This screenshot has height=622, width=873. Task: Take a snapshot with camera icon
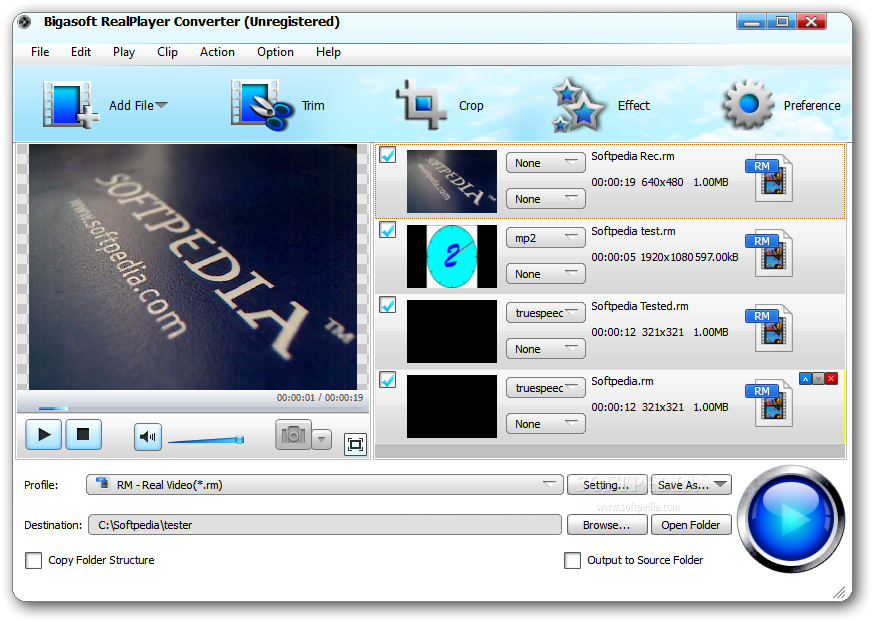(293, 435)
